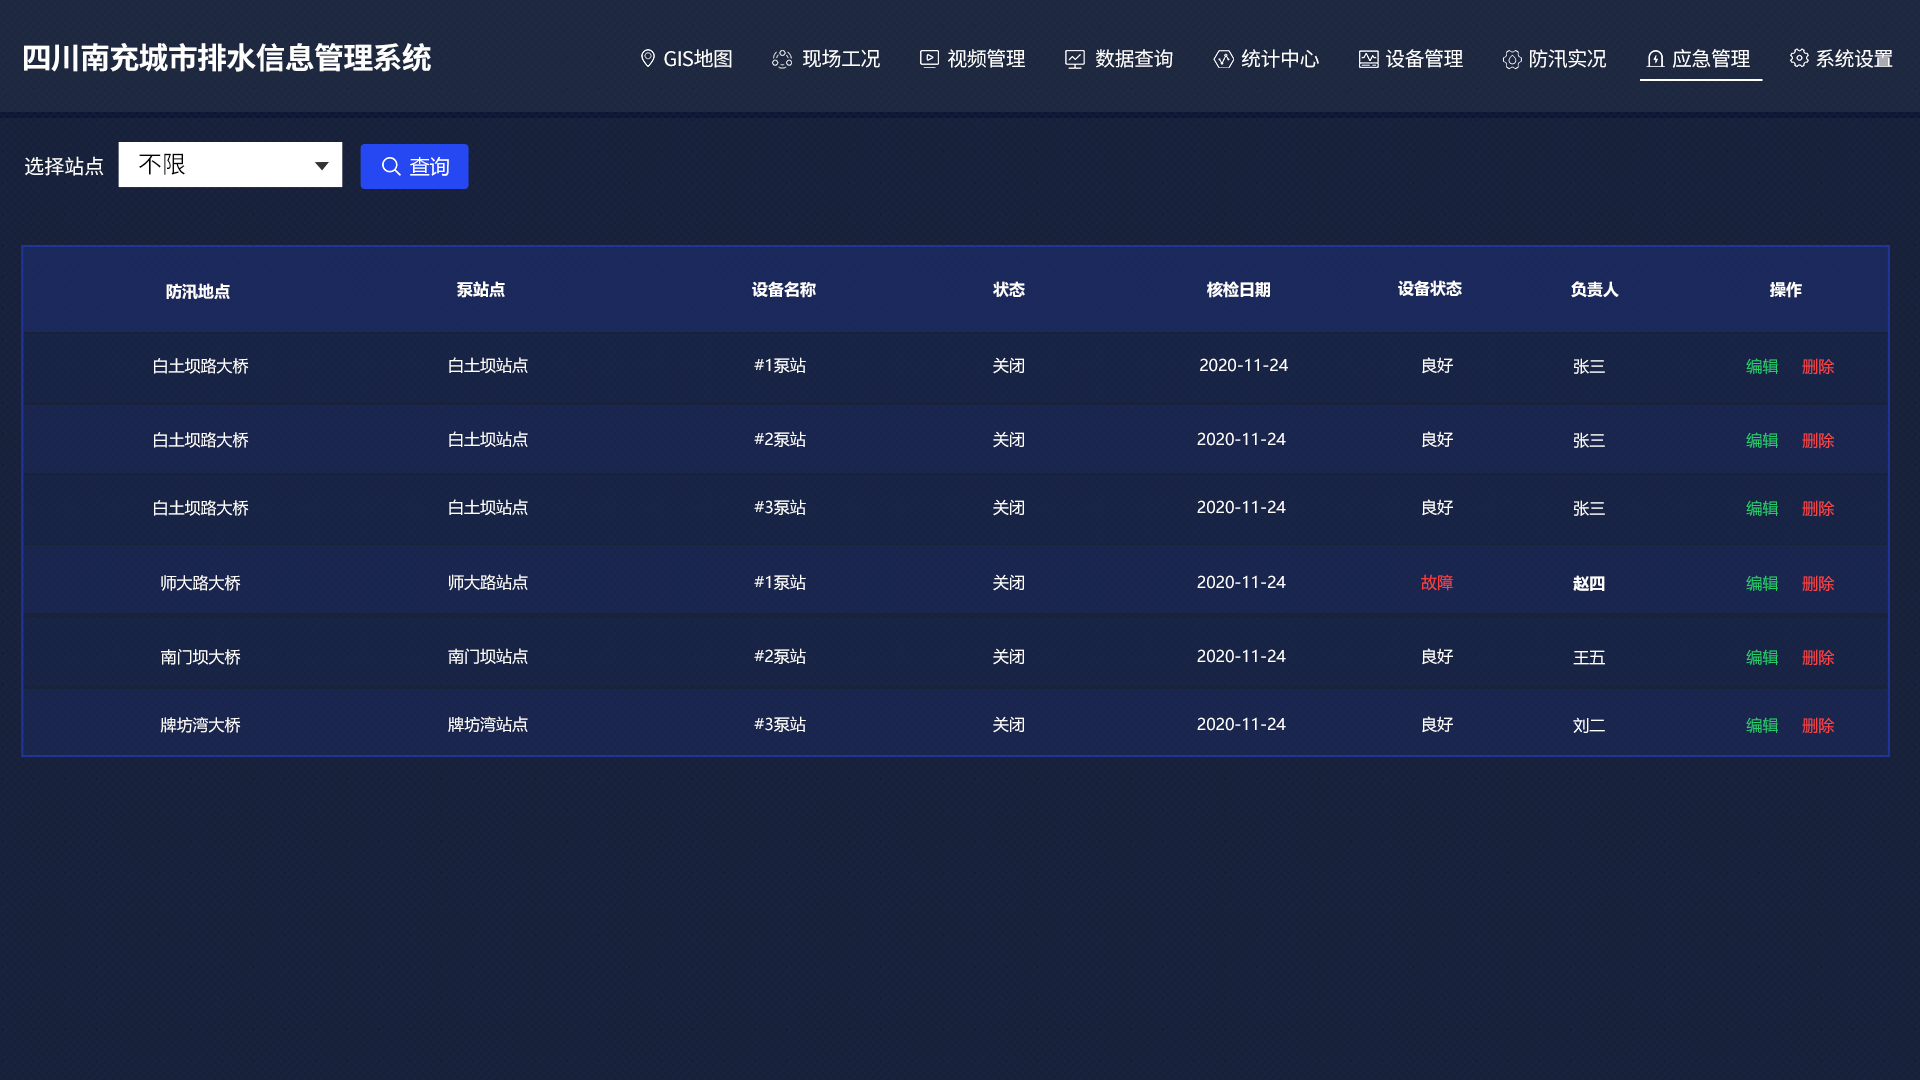
Task: Click the red 故障 status cell
Action: (x=1437, y=583)
